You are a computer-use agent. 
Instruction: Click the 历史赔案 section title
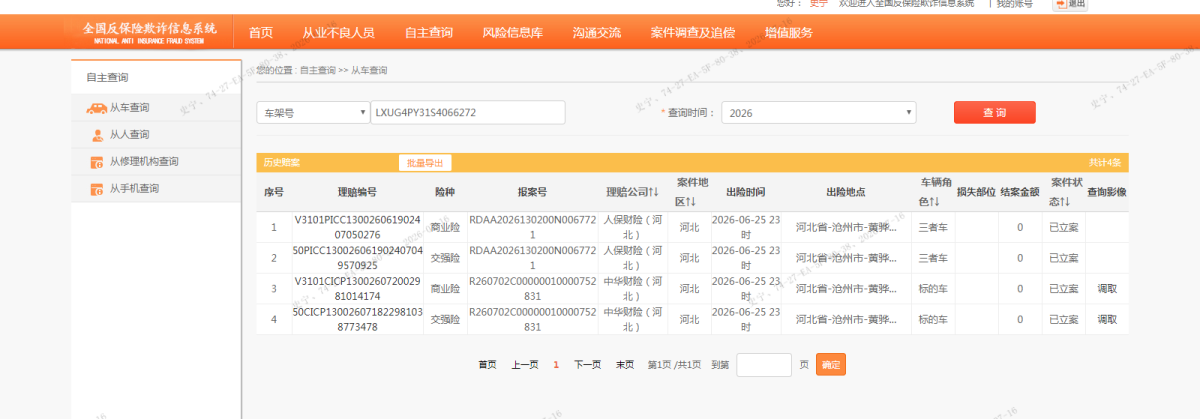(281, 162)
